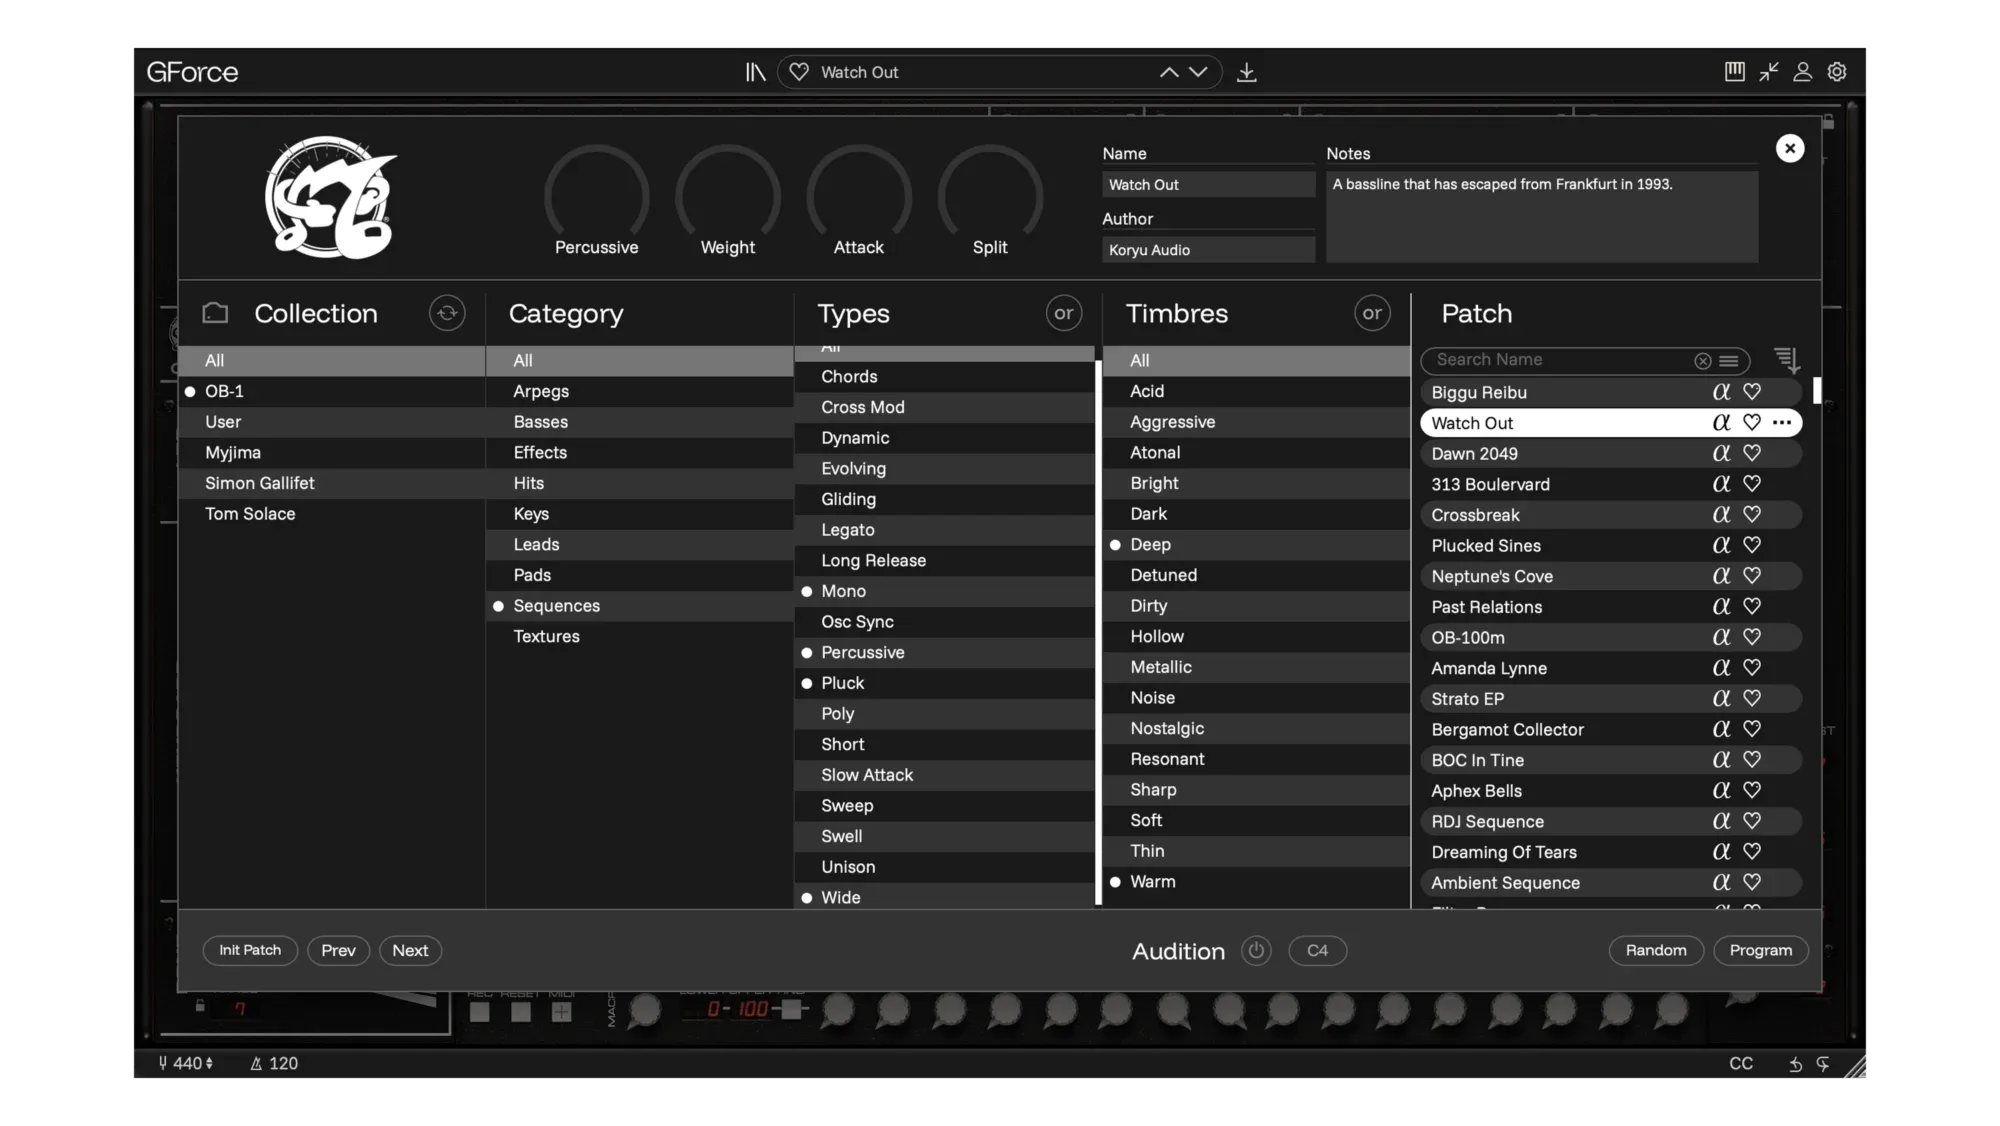Open the C4 audition note selector
2000x1126 pixels.
click(1317, 950)
